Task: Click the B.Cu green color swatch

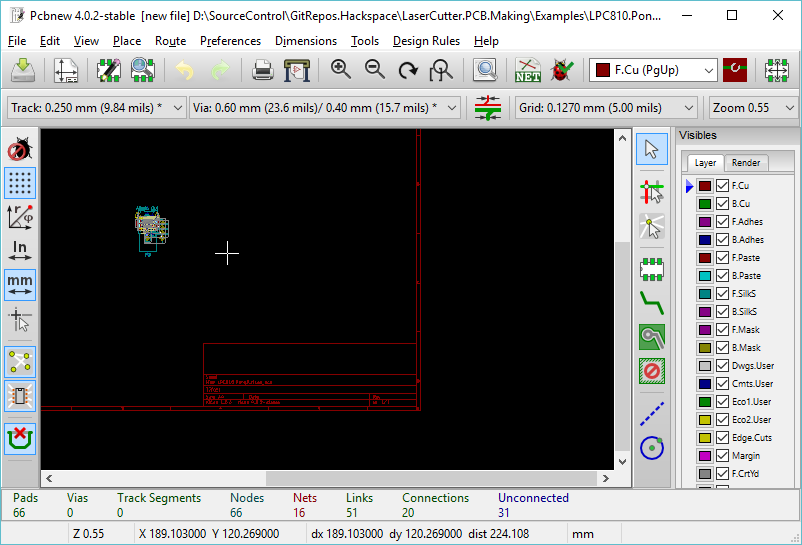Action: pyautogui.click(x=705, y=203)
